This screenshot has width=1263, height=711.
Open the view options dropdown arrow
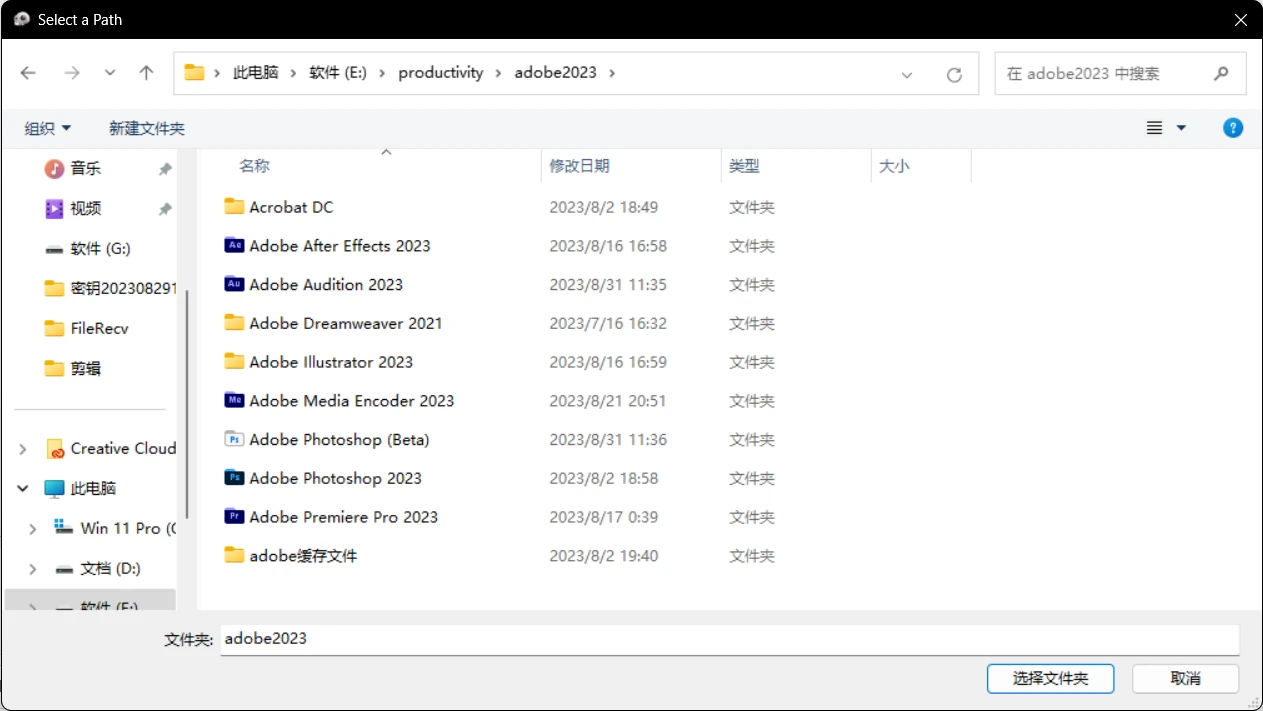pyautogui.click(x=1181, y=128)
